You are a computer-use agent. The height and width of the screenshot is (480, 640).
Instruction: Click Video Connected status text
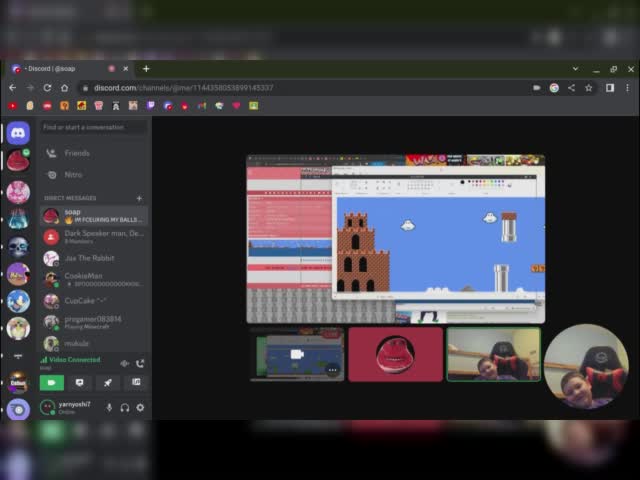point(75,360)
